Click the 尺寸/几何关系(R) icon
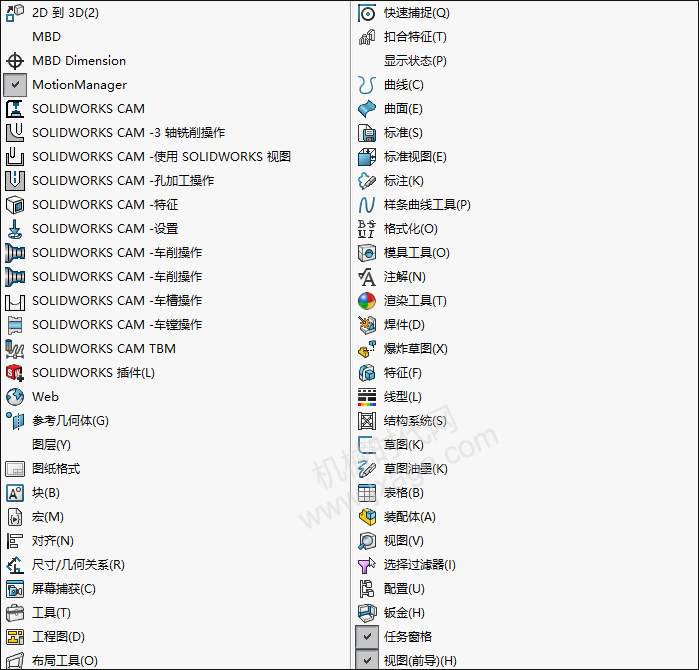 point(15,565)
